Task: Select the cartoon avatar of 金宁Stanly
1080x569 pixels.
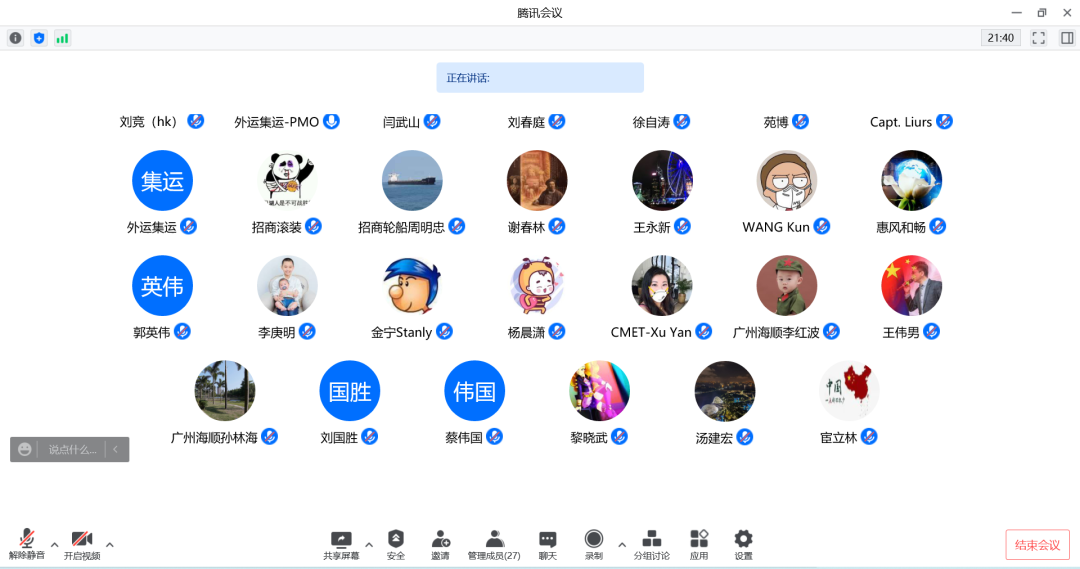Action: [x=412, y=286]
